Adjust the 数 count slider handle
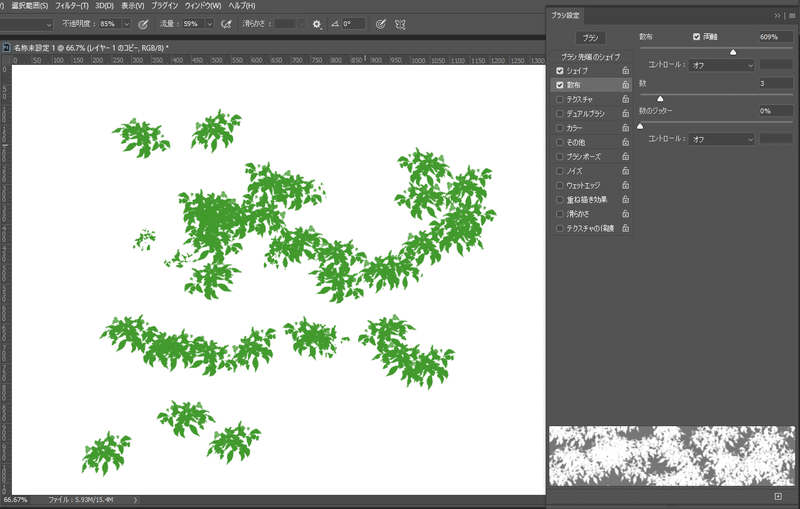The height and width of the screenshot is (509, 800). [660, 98]
